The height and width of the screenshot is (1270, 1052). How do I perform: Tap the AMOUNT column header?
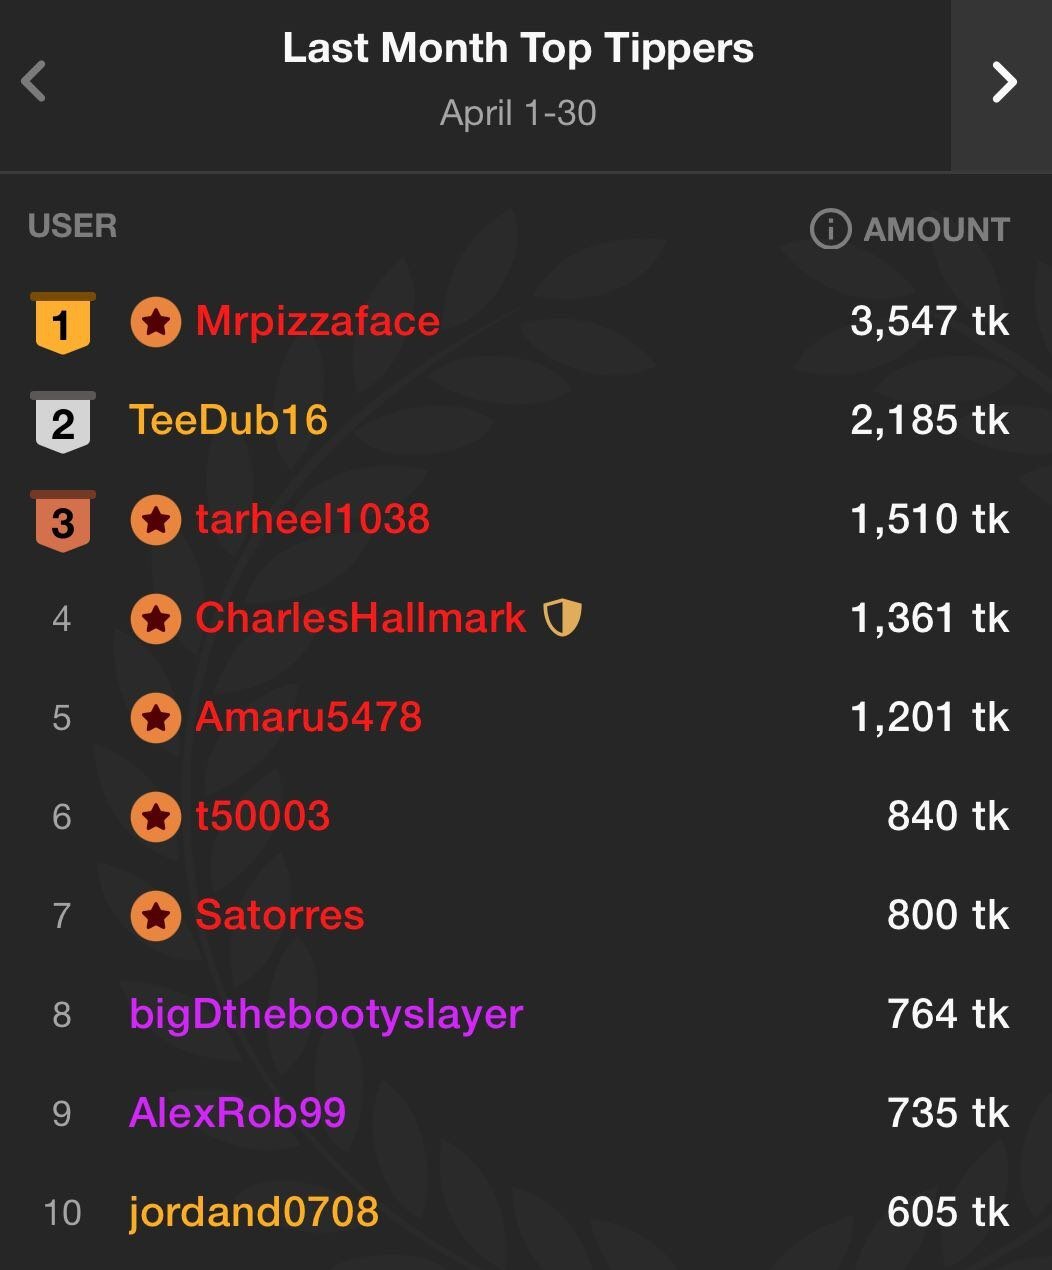coord(936,229)
